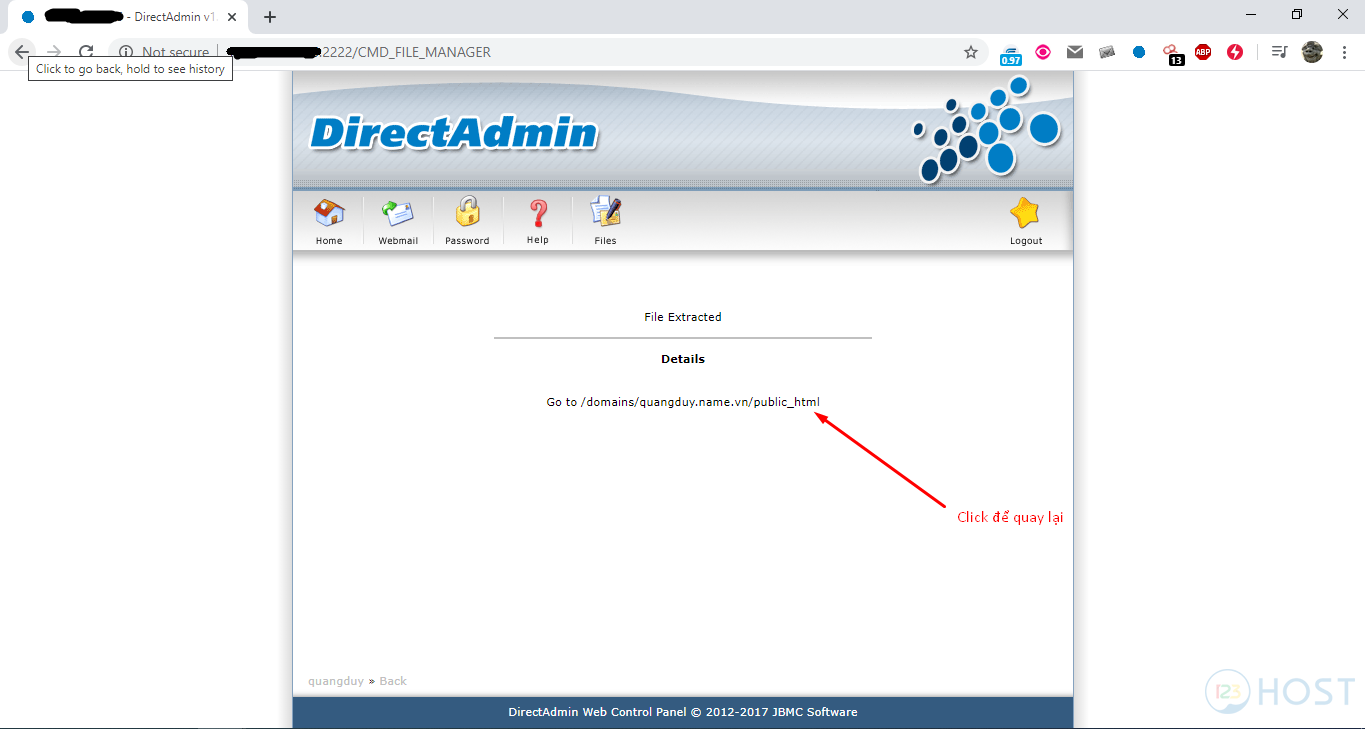This screenshot has height=729, width=1365.
Task: Click the Not secure site info
Action: (165, 52)
